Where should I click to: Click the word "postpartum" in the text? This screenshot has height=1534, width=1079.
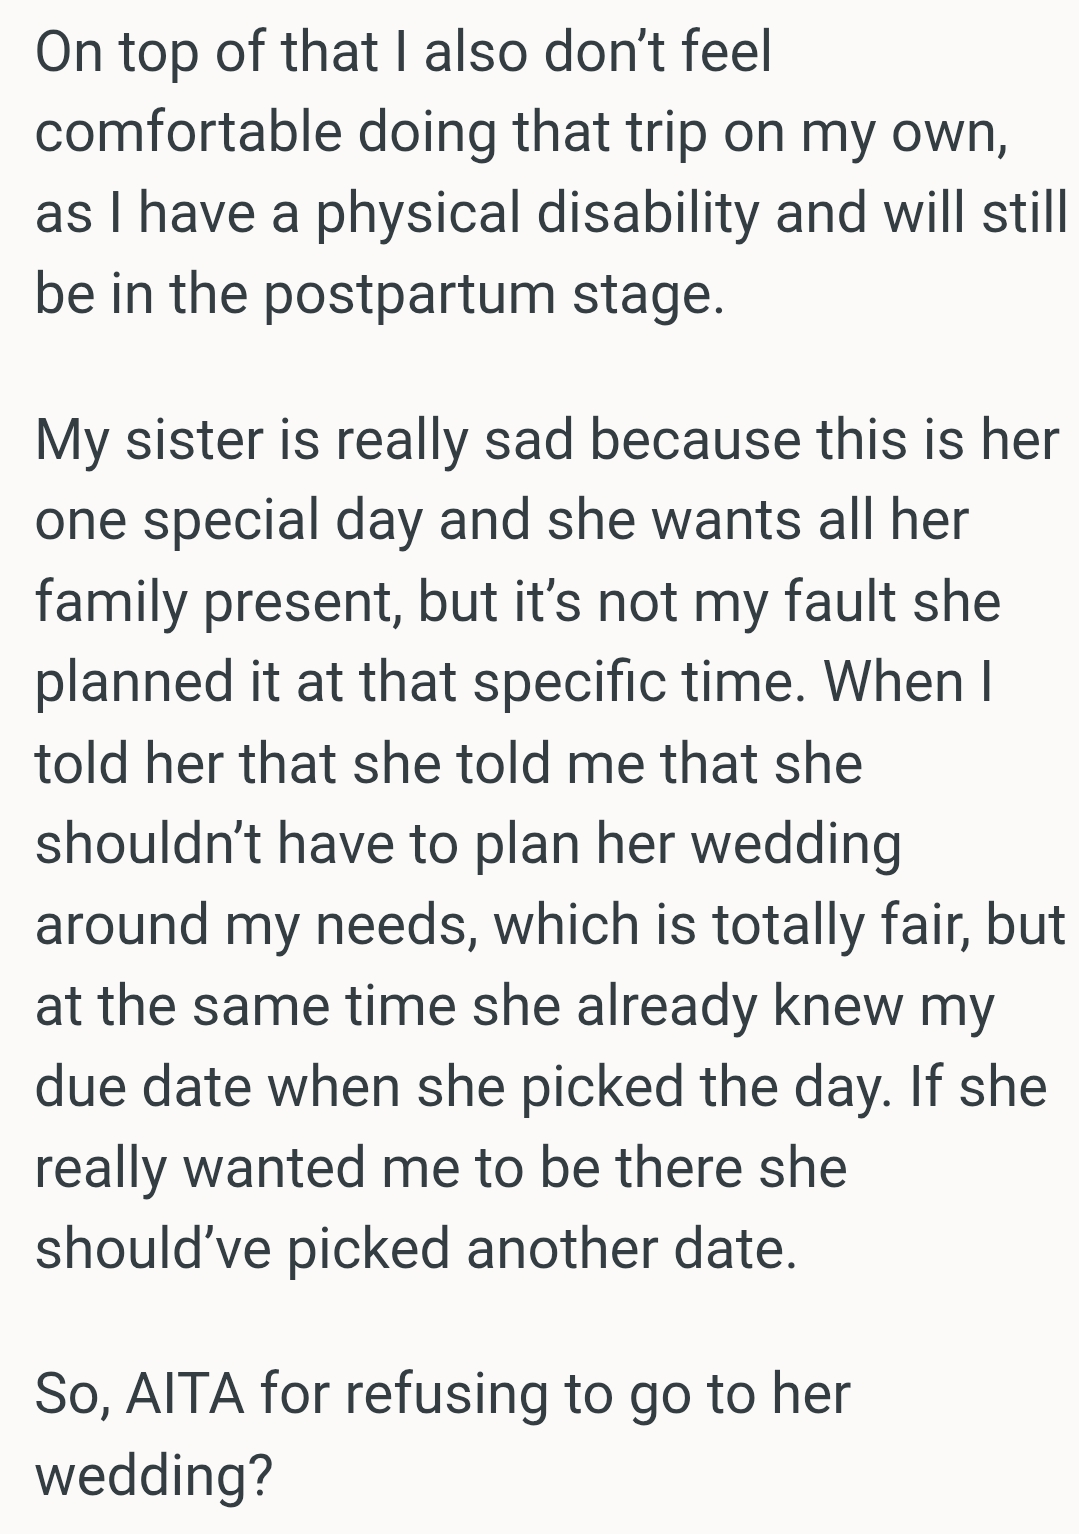coord(408,295)
